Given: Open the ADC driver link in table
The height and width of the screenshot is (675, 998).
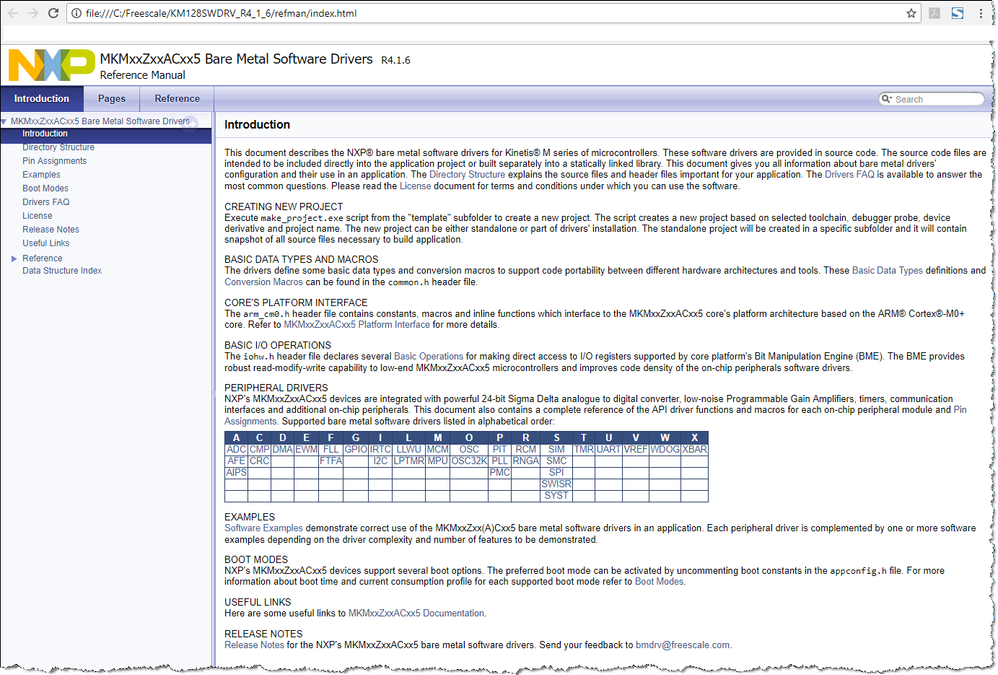Looking at the screenshot, I should [235, 450].
